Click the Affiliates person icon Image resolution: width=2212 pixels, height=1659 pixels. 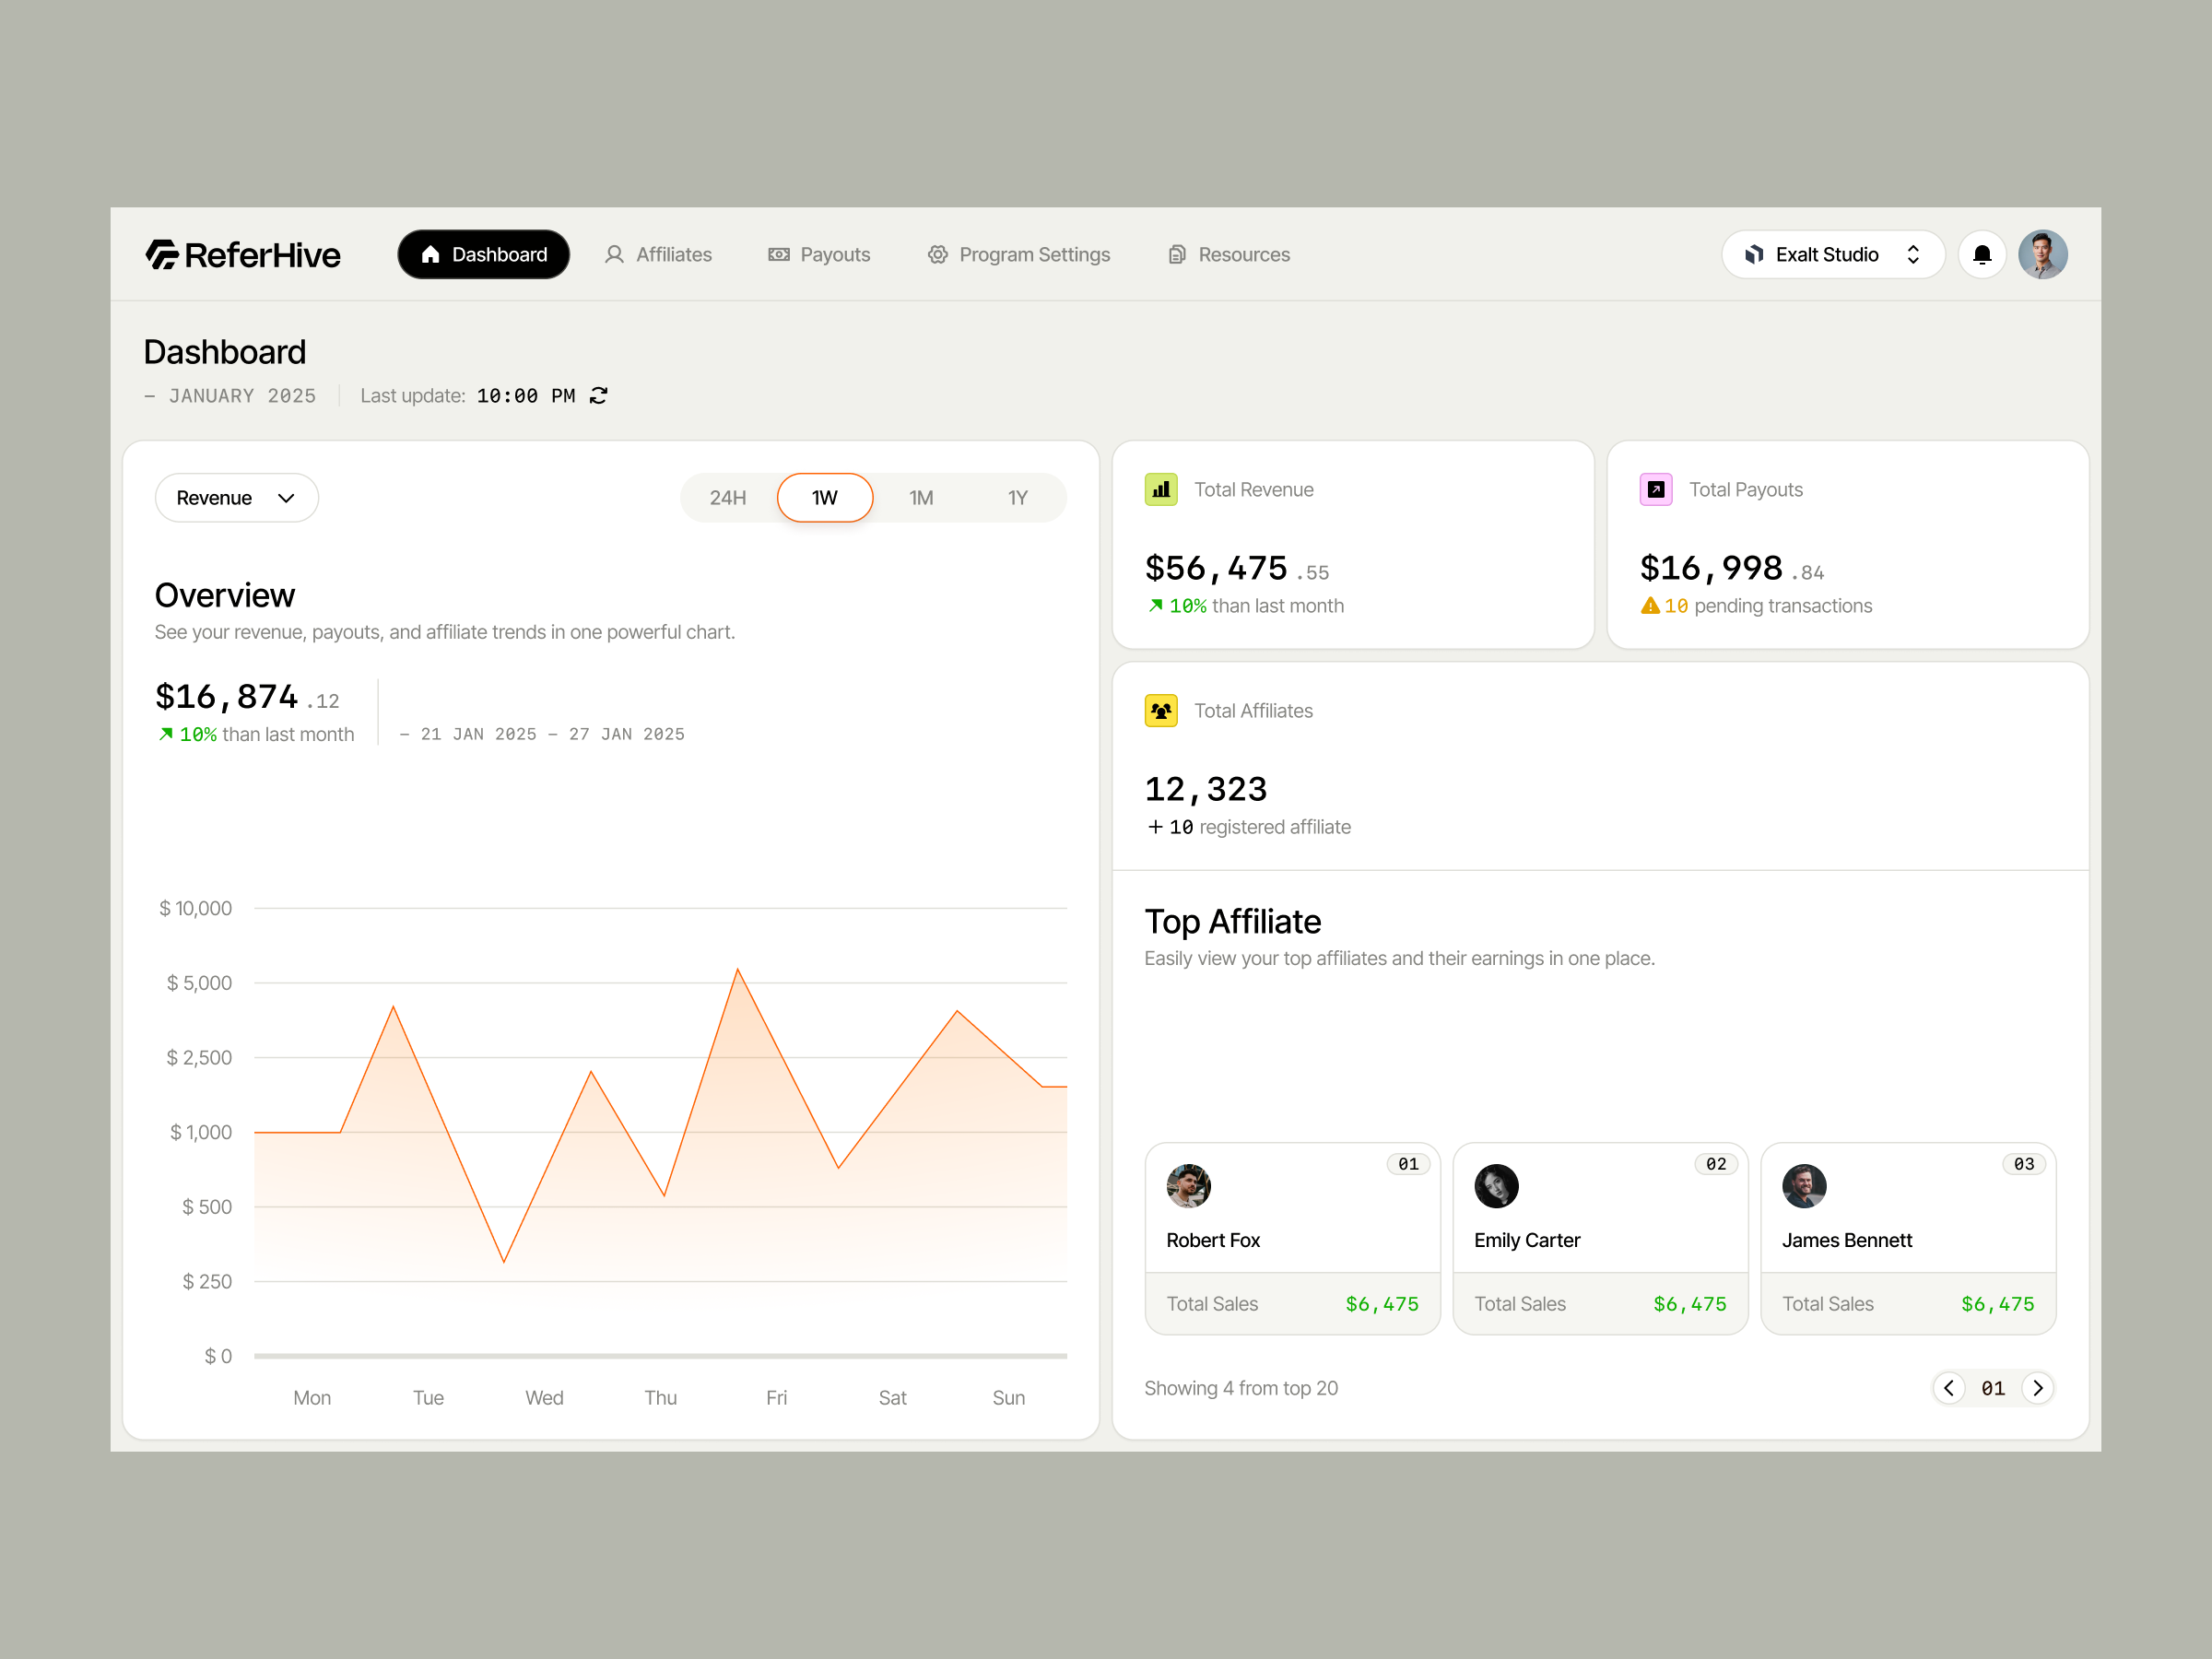coord(615,255)
